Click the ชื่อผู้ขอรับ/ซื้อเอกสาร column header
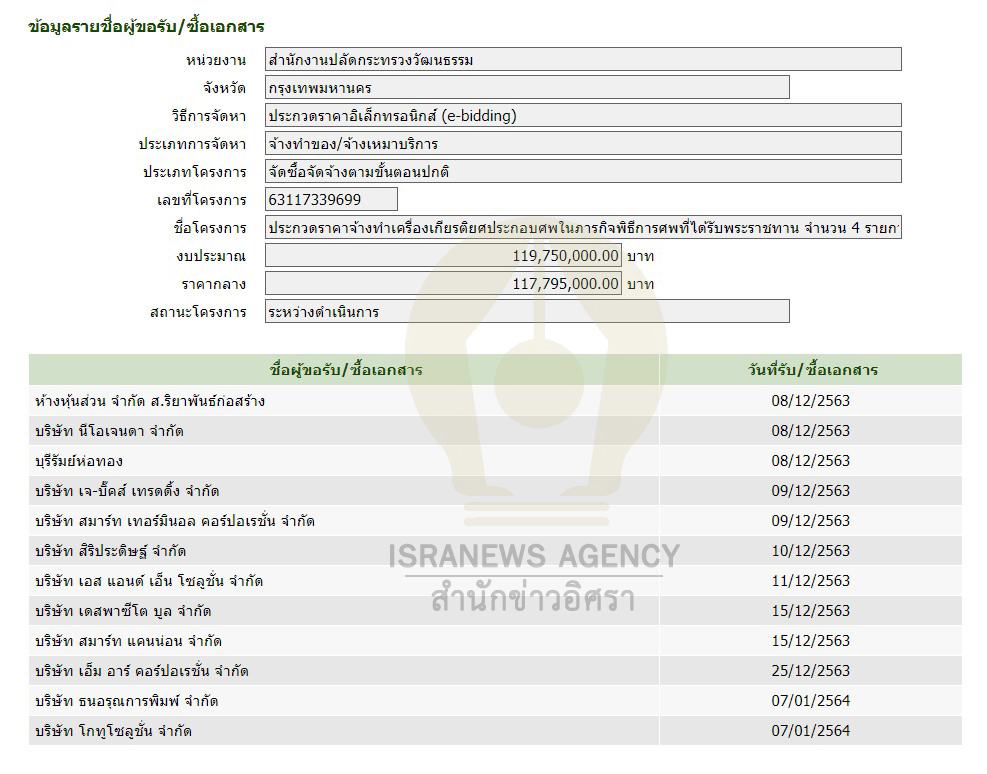This screenshot has width=987, height=774. pos(346,370)
